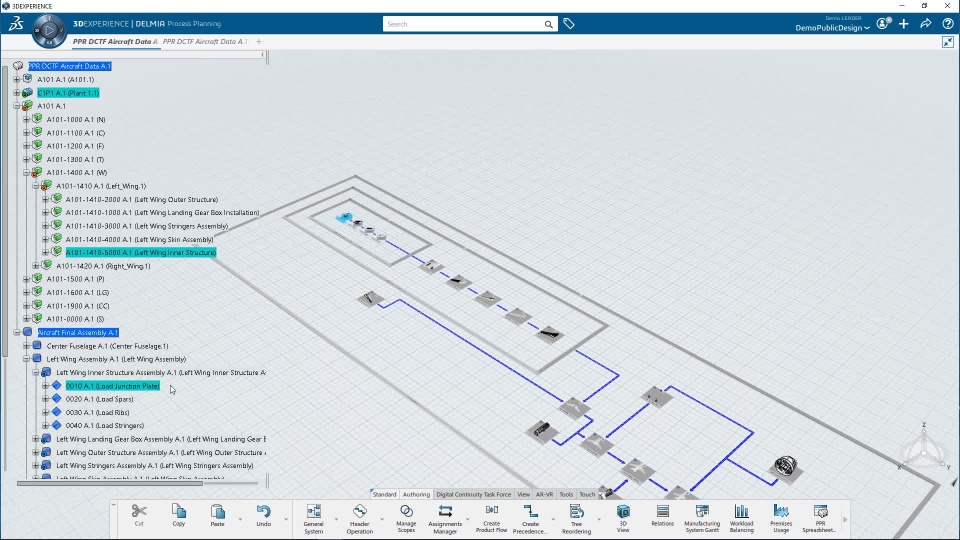Click Tree Reordering icon
Viewport: 960px width, 540px height.
pos(576,511)
